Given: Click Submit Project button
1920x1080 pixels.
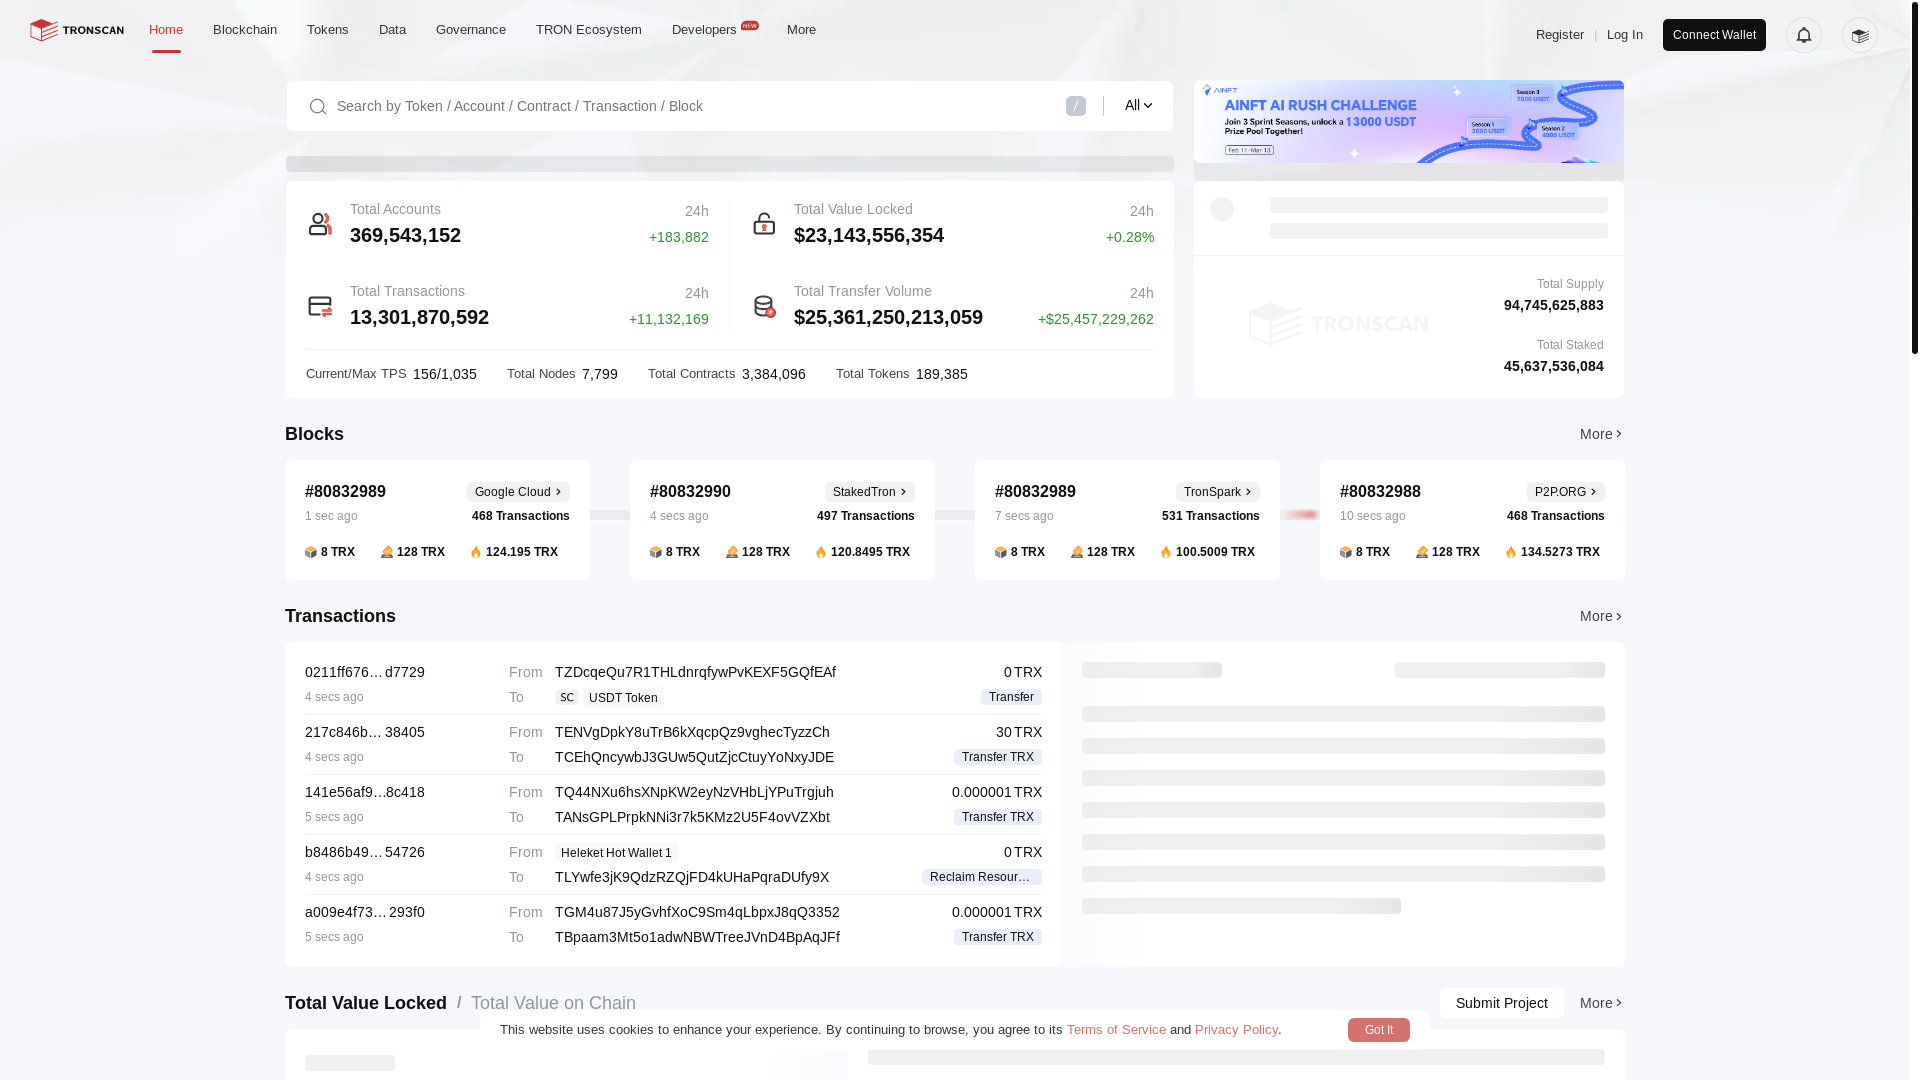Looking at the screenshot, I should [1502, 1003].
